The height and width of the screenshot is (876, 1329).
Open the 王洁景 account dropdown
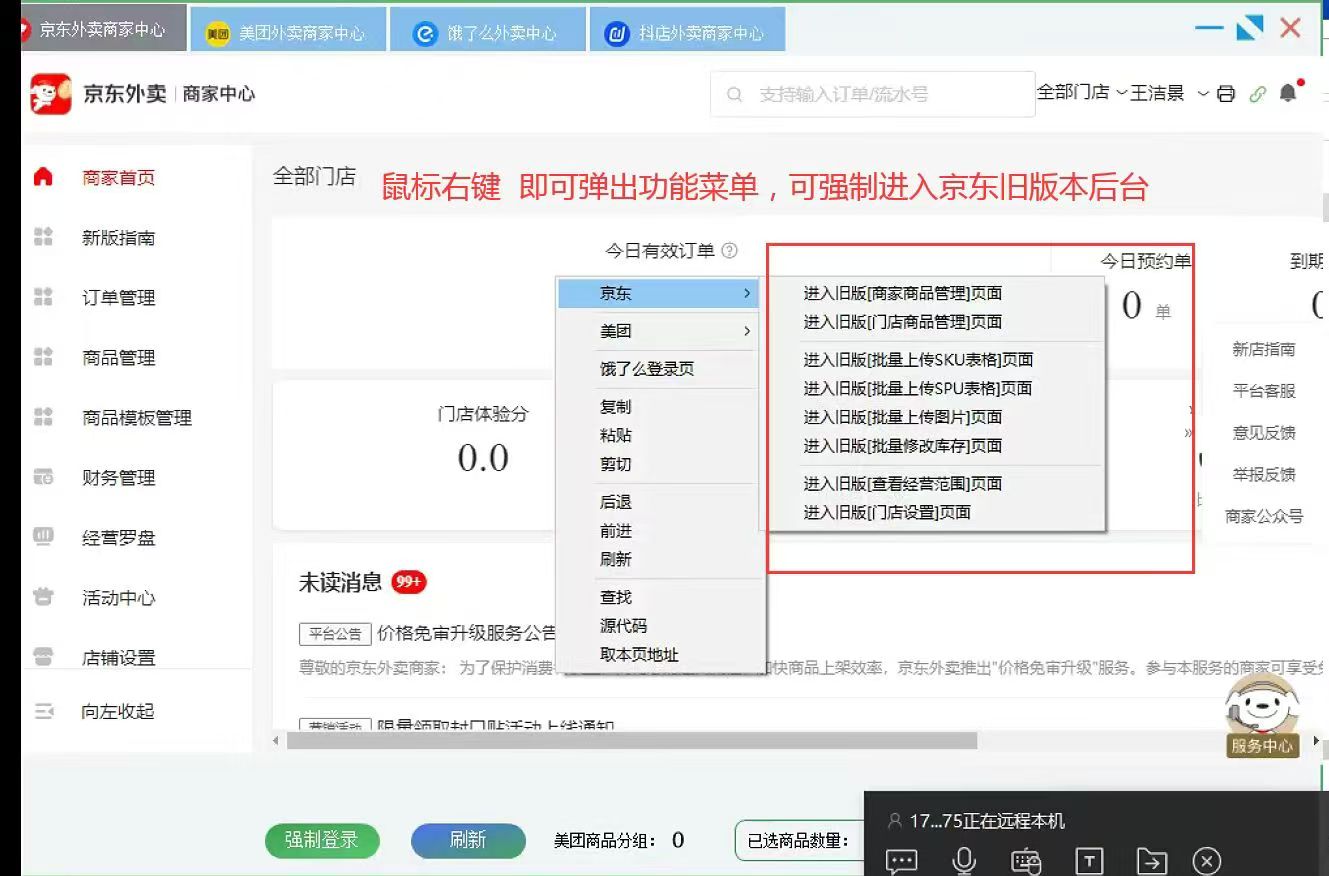1169,93
